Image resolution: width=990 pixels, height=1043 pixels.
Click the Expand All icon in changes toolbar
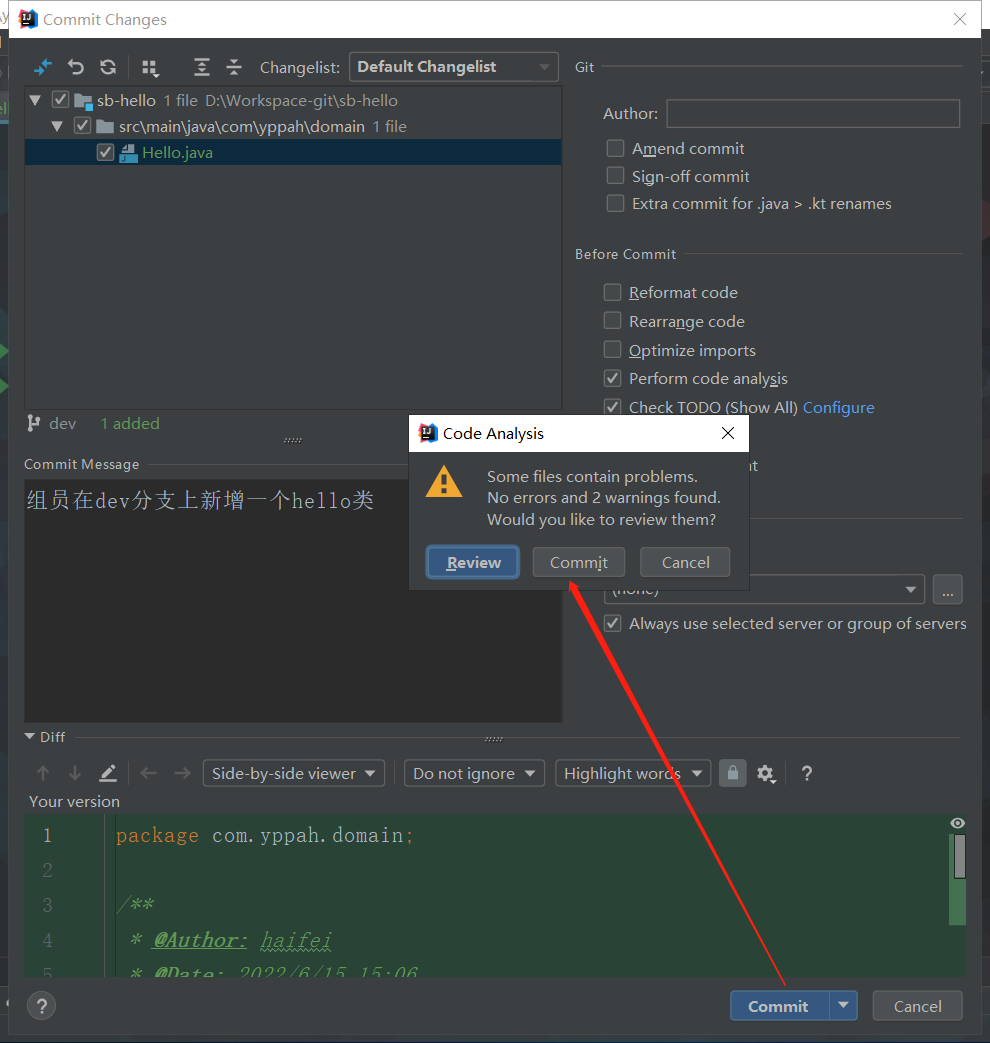point(202,67)
